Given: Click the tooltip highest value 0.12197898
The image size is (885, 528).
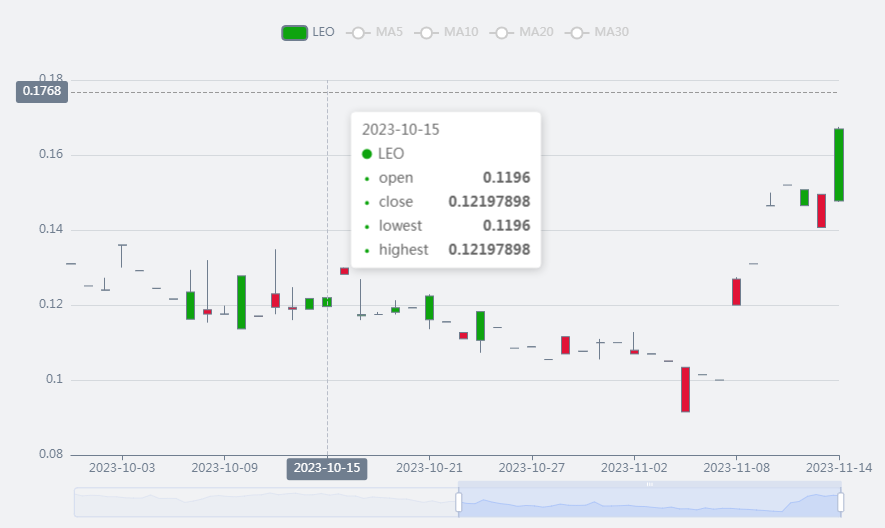Looking at the screenshot, I should pyautogui.click(x=489, y=250).
